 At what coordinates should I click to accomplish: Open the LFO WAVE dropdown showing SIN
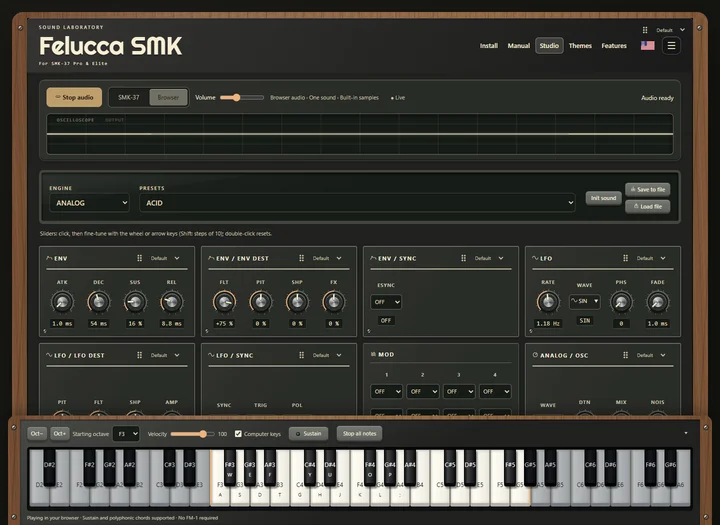(x=584, y=301)
